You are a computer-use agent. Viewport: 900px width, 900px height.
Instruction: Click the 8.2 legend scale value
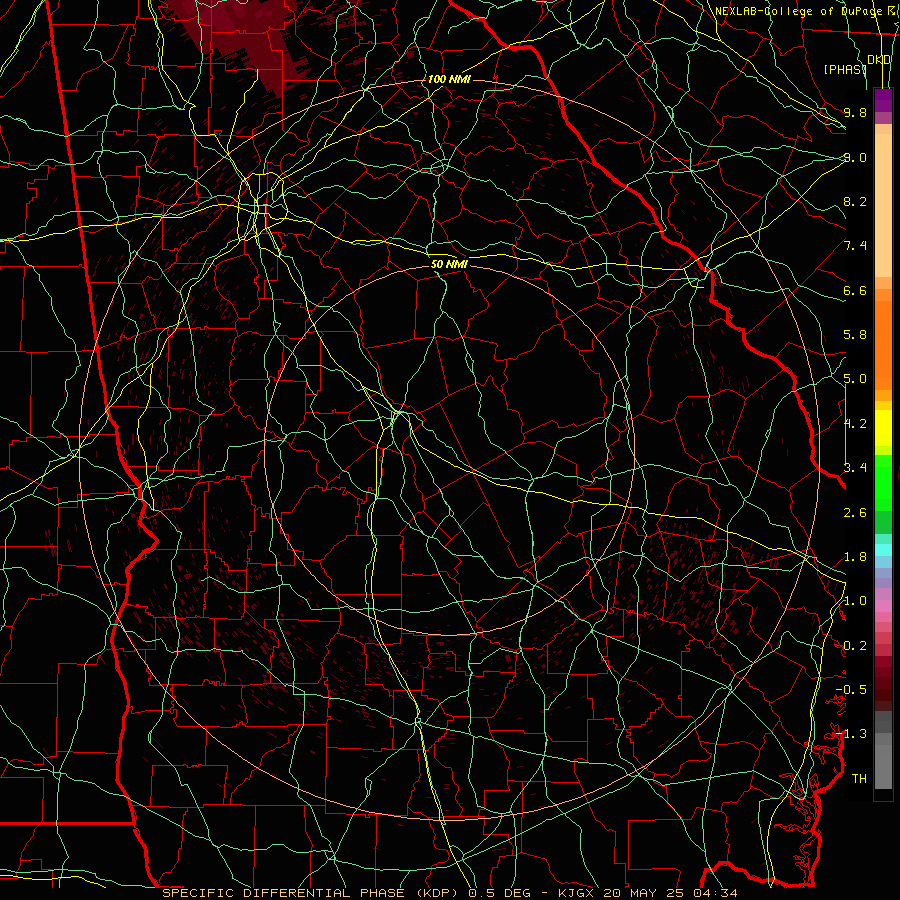(855, 201)
